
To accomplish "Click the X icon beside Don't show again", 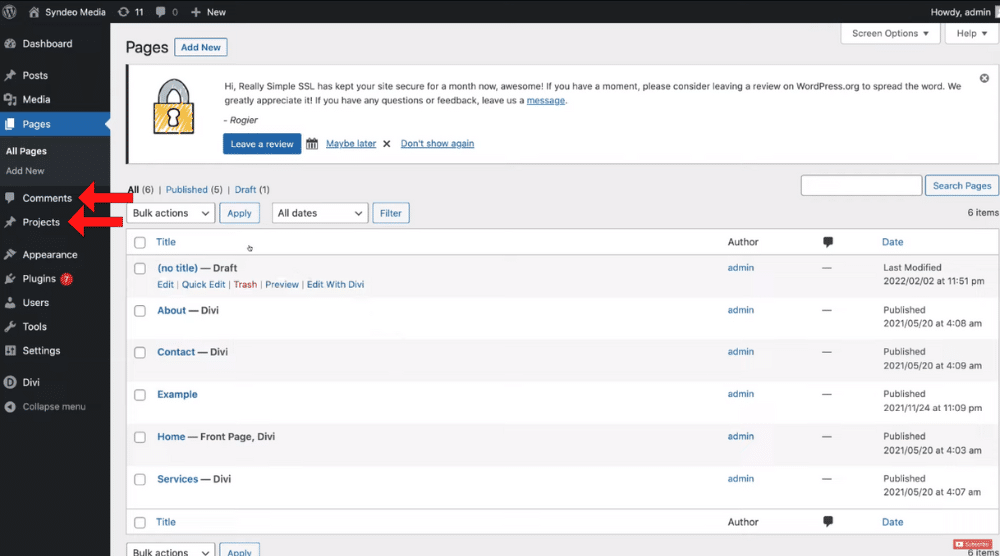I will (x=386, y=143).
